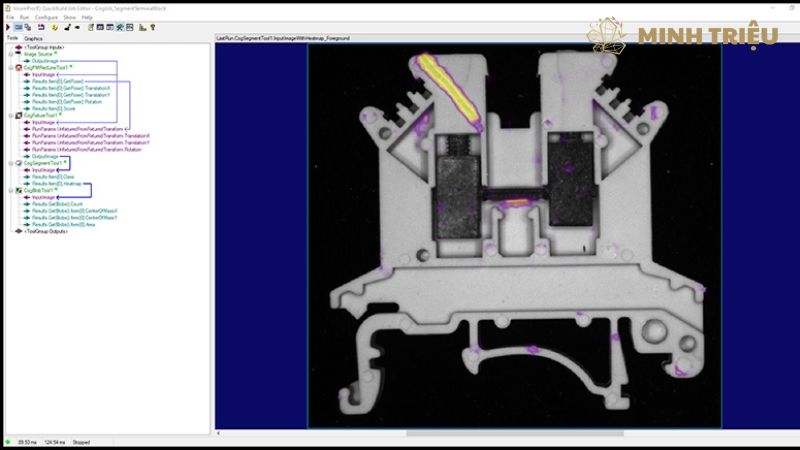Select the CogFixtureTool1 icon in tree
800x450 pixels.
click(x=19, y=115)
